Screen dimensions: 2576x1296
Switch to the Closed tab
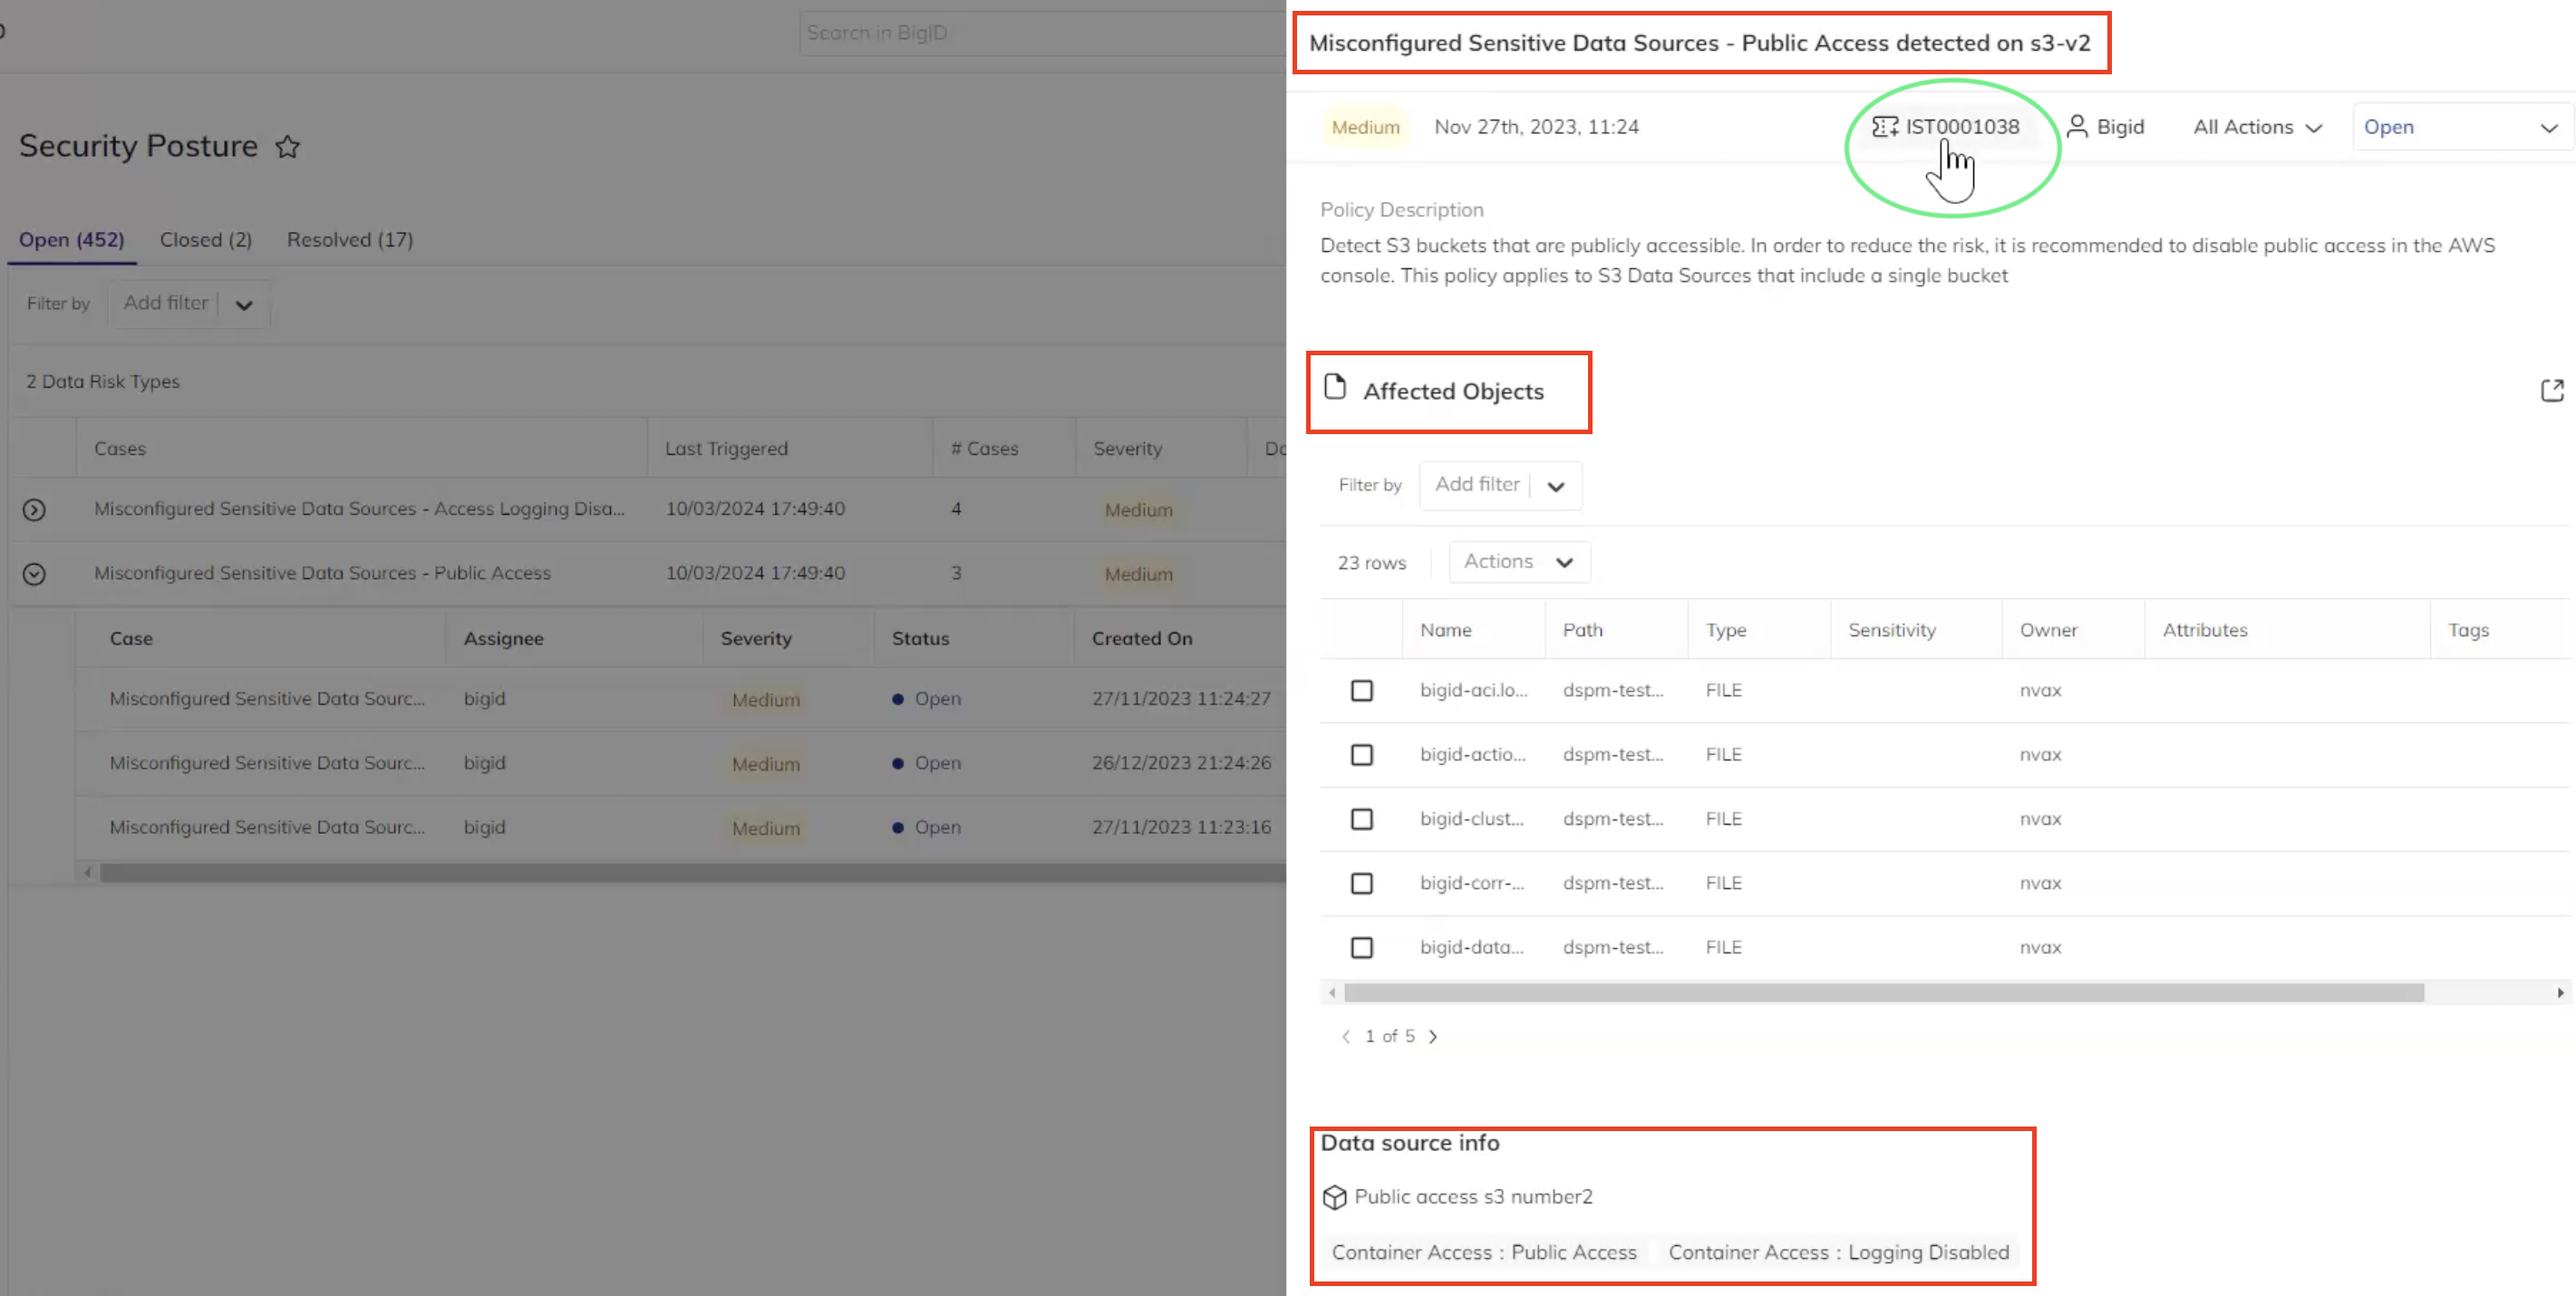pyautogui.click(x=205, y=239)
